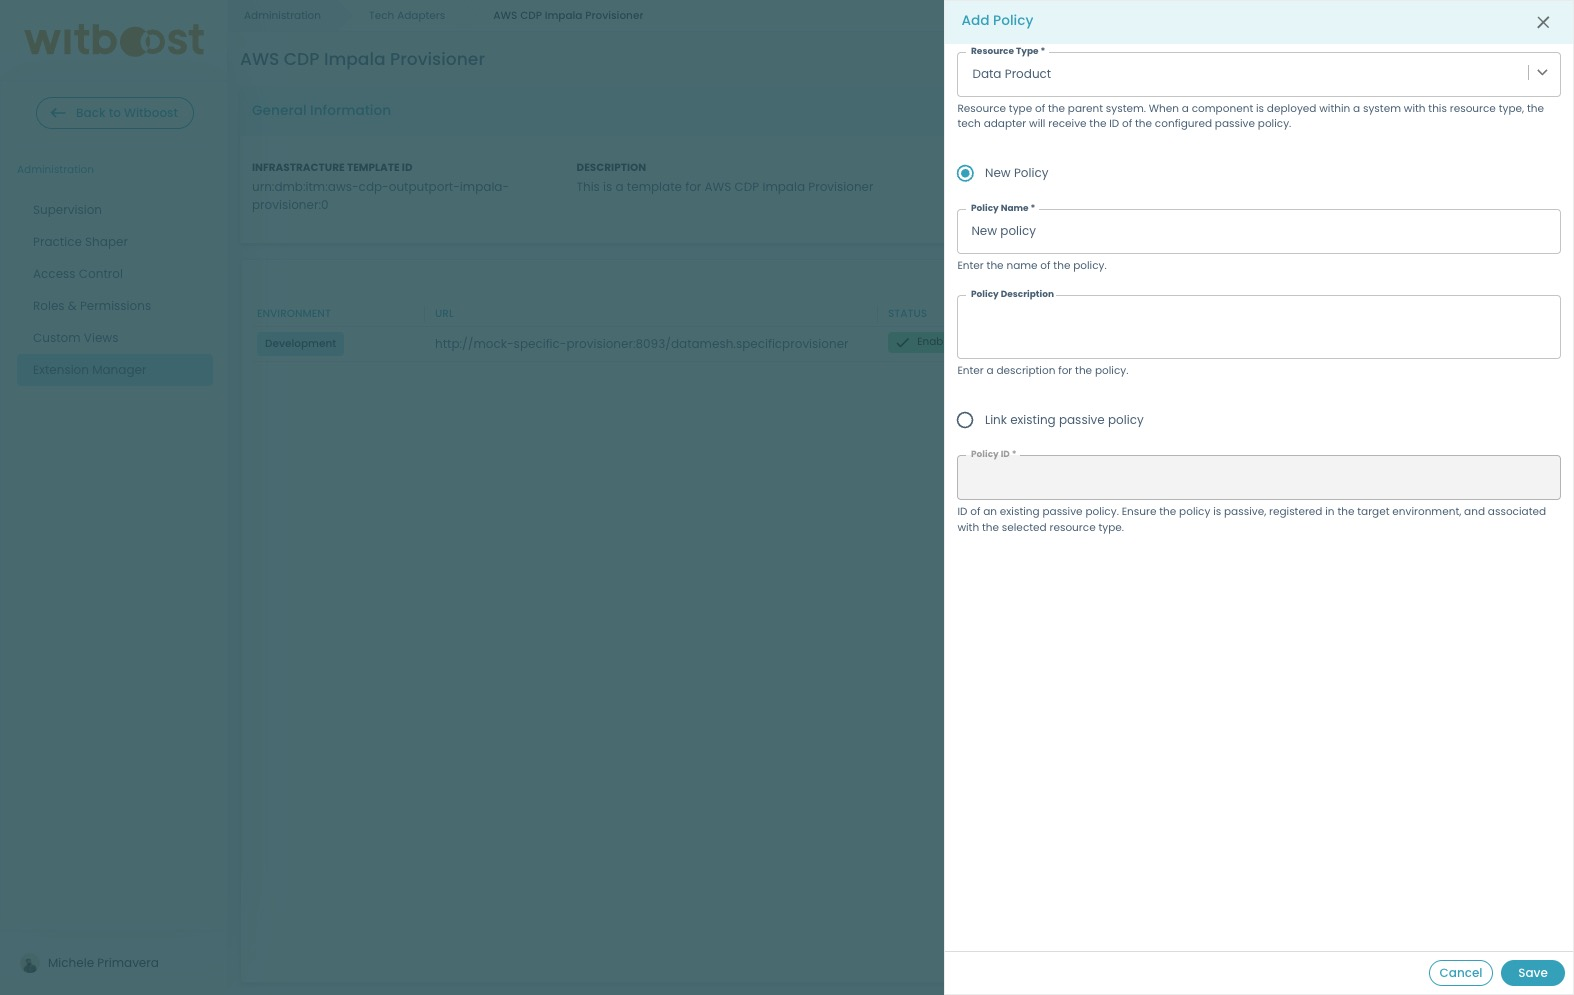Viewport: 1574px width, 995px height.
Task: Select Extension Manager in sidebar
Action: 90,370
